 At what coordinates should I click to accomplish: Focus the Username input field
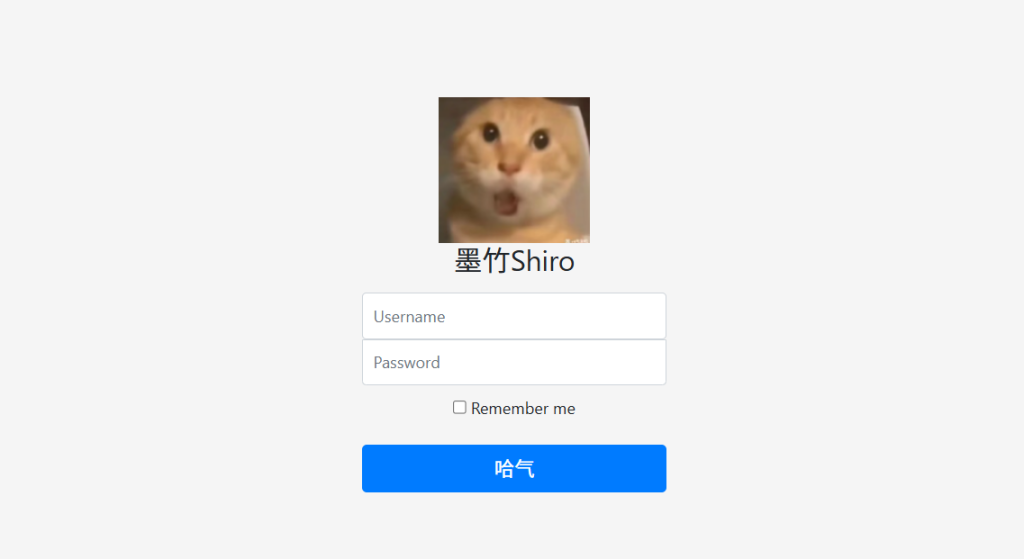[514, 316]
